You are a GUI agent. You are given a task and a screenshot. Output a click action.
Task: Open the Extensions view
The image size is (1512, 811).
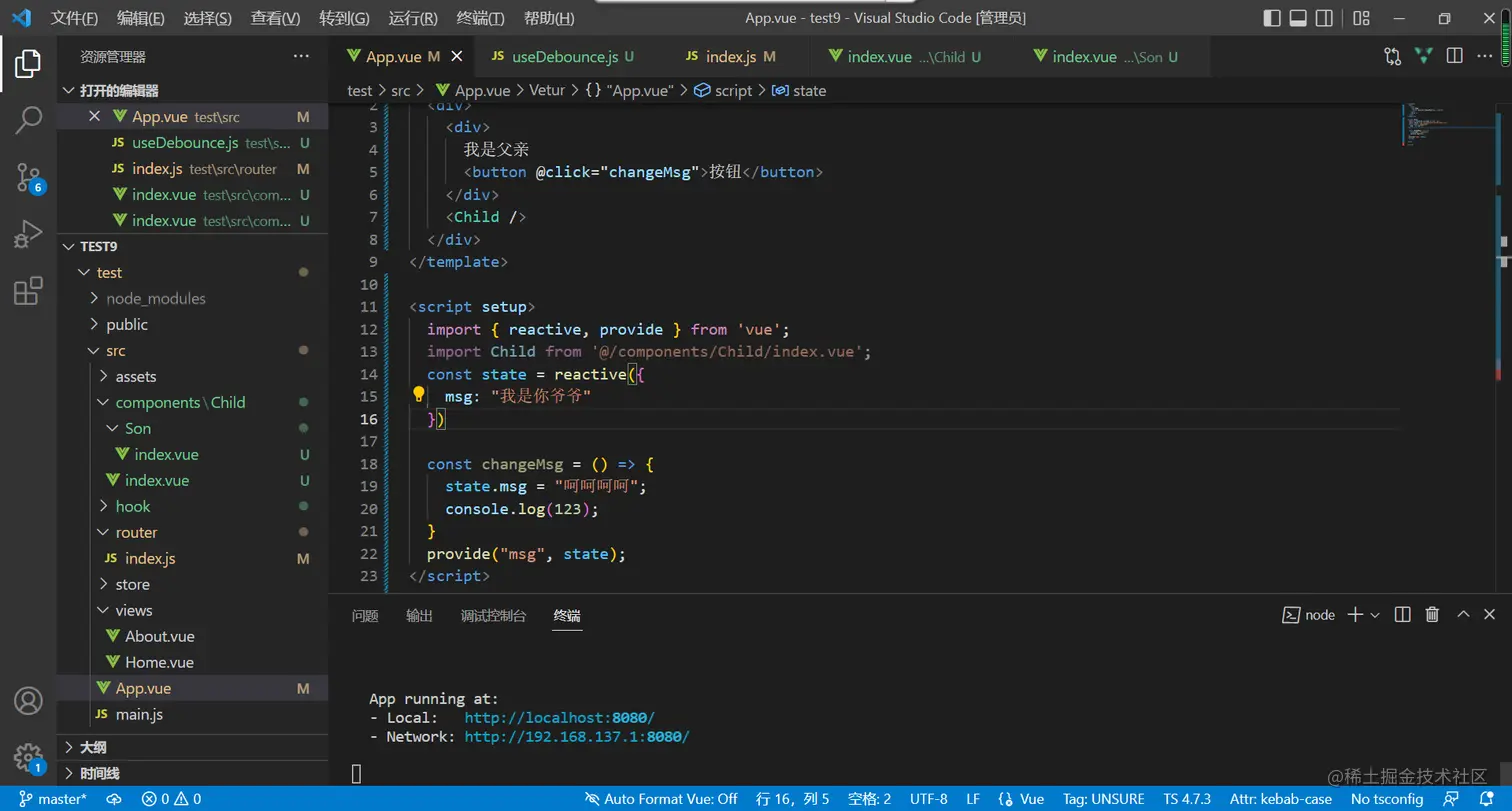pyautogui.click(x=28, y=292)
